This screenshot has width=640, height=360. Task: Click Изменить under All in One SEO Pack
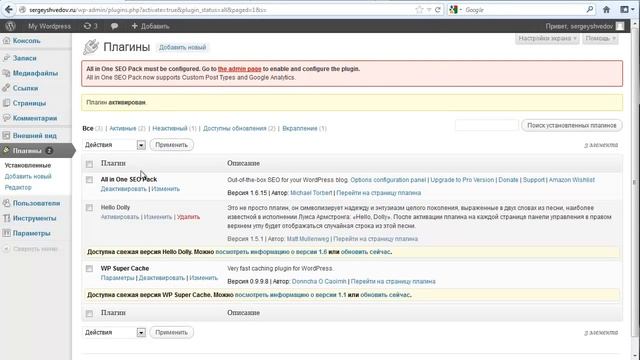[x=165, y=189]
